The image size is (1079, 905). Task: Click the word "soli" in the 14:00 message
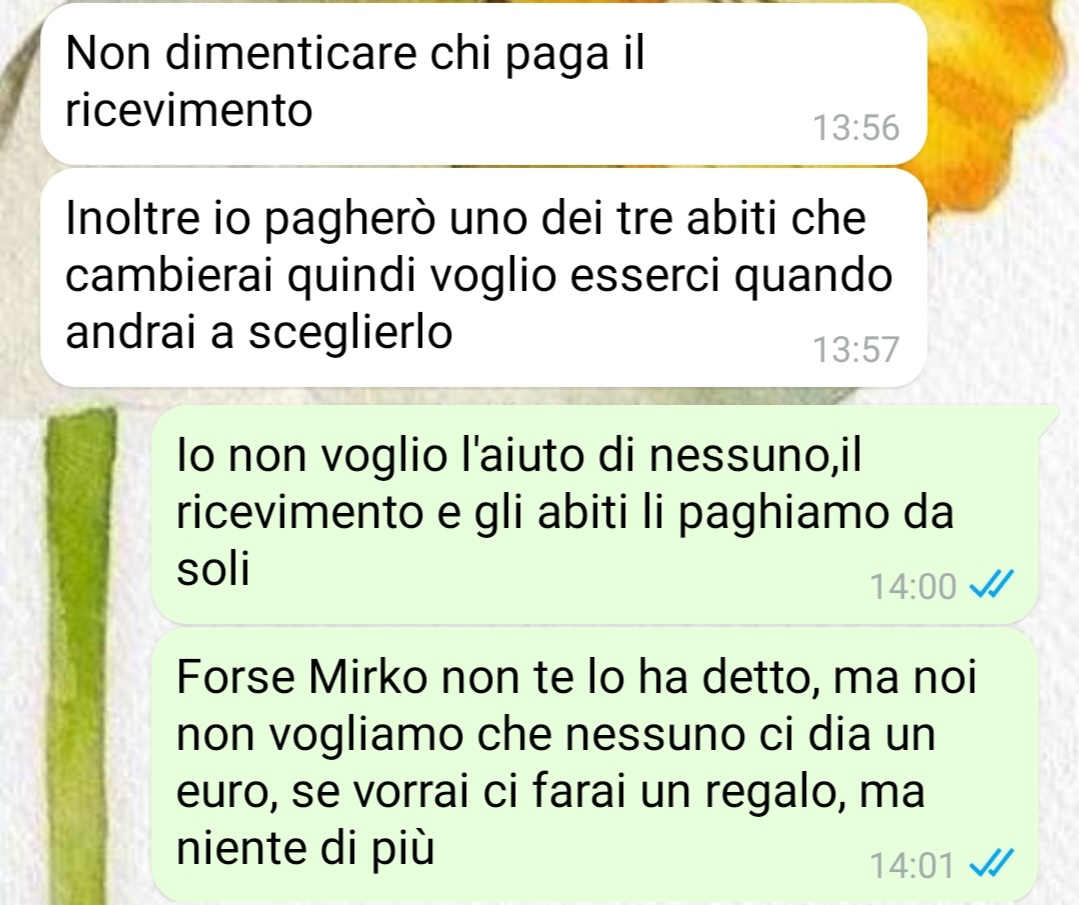(213, 570)
